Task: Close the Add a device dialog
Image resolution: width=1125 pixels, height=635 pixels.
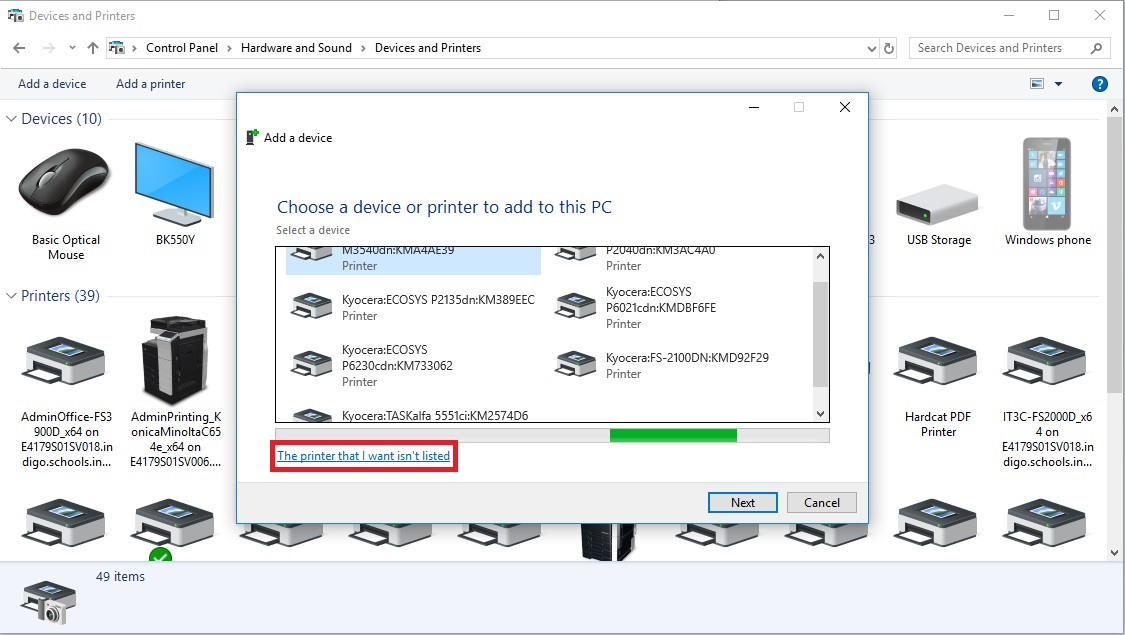Action: (844, 108)
